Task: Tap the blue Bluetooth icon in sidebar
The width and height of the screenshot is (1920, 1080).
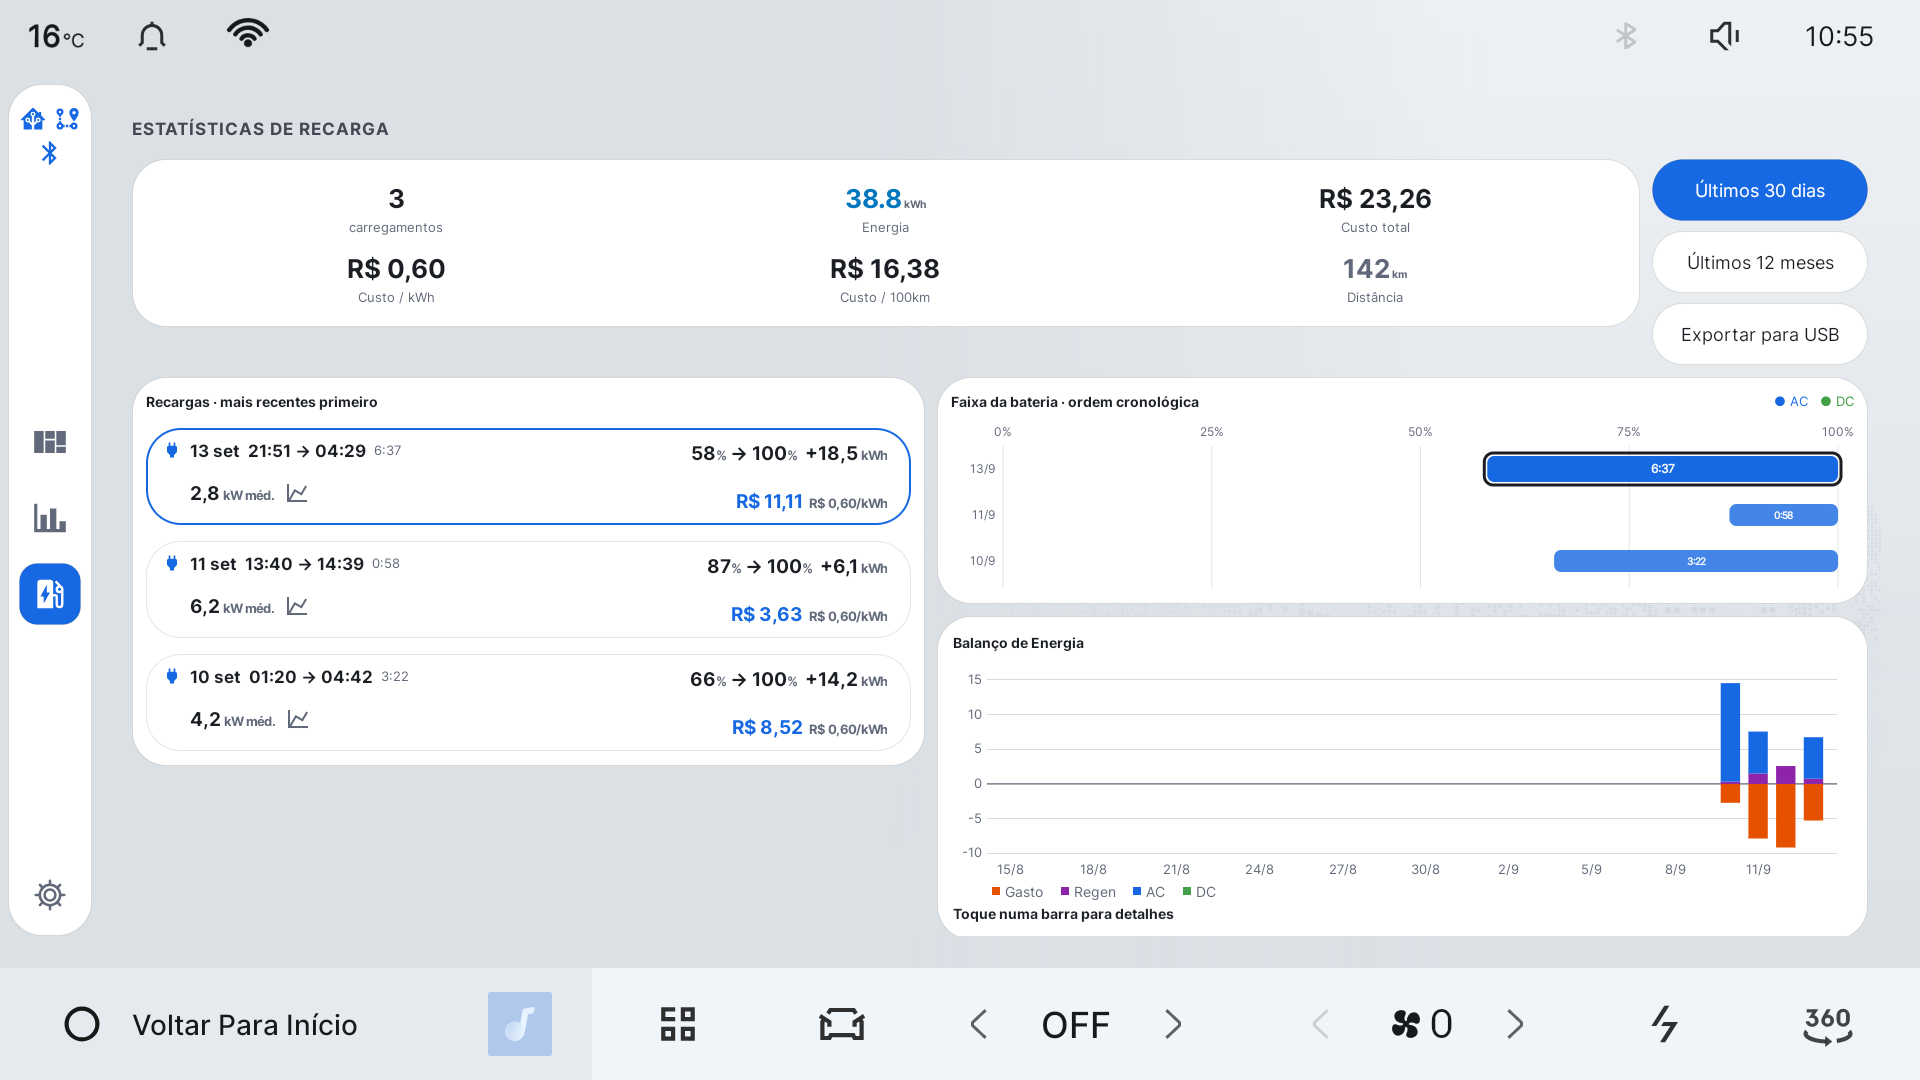Action: [x=49, y=153]
